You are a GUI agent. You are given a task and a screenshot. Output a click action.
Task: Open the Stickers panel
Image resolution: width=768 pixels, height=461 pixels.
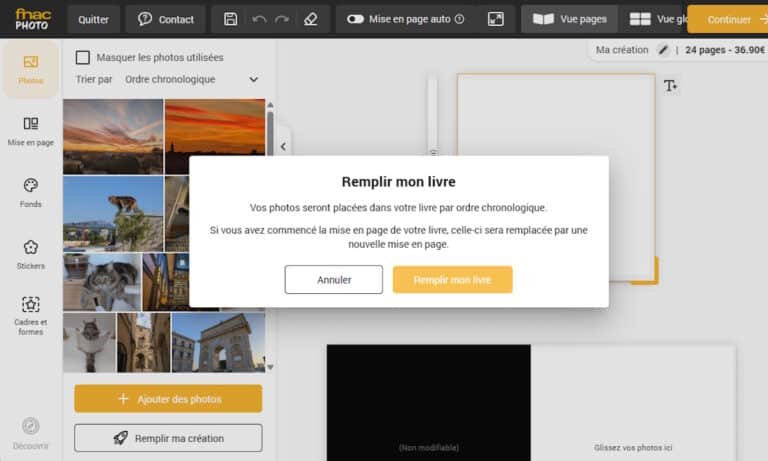point(30,255)
